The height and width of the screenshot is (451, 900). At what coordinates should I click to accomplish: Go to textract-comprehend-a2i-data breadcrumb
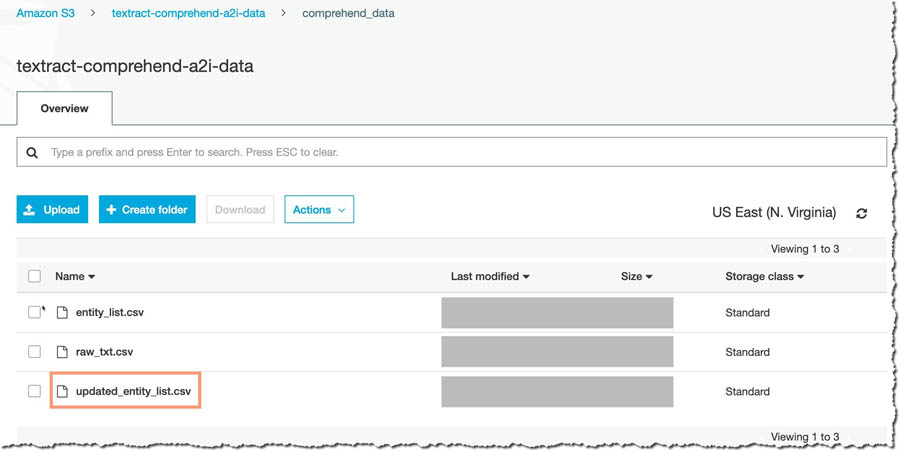click(x=188, y=13)
